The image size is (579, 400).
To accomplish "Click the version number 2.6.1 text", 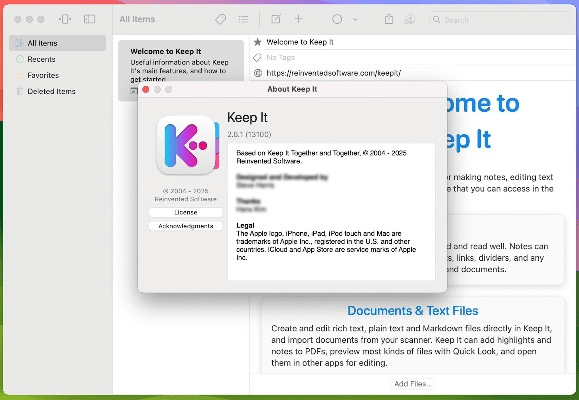I will click(x=249, y=134).
